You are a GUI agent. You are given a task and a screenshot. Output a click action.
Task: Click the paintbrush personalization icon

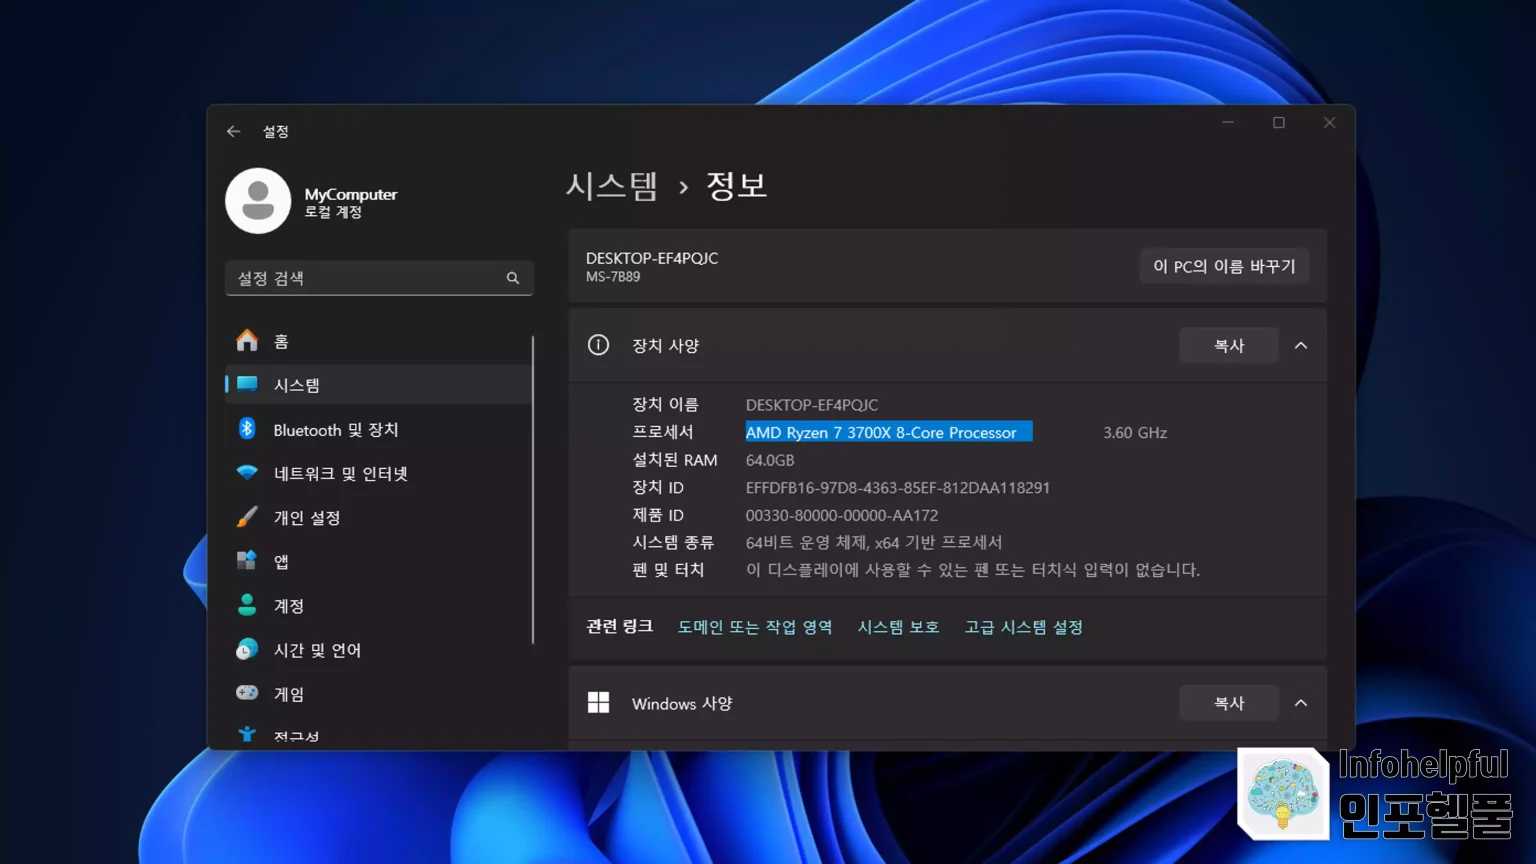[247, 516]
